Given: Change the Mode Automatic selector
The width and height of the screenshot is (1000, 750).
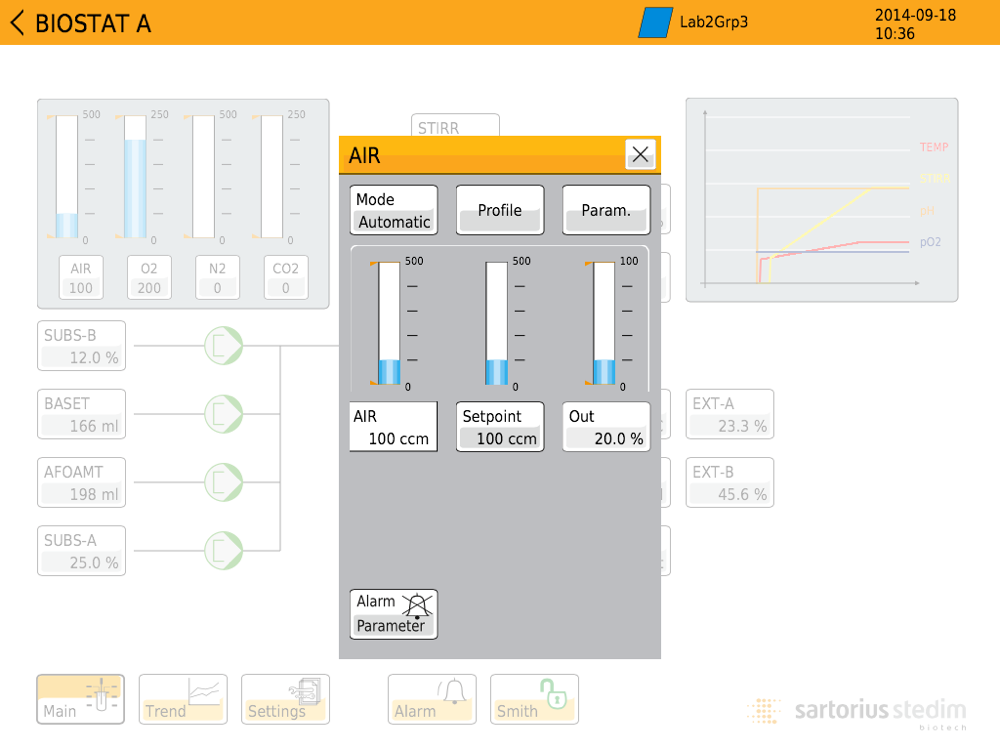Looking at the screenshot, I should pyautogui.click(x=393, y=210).
